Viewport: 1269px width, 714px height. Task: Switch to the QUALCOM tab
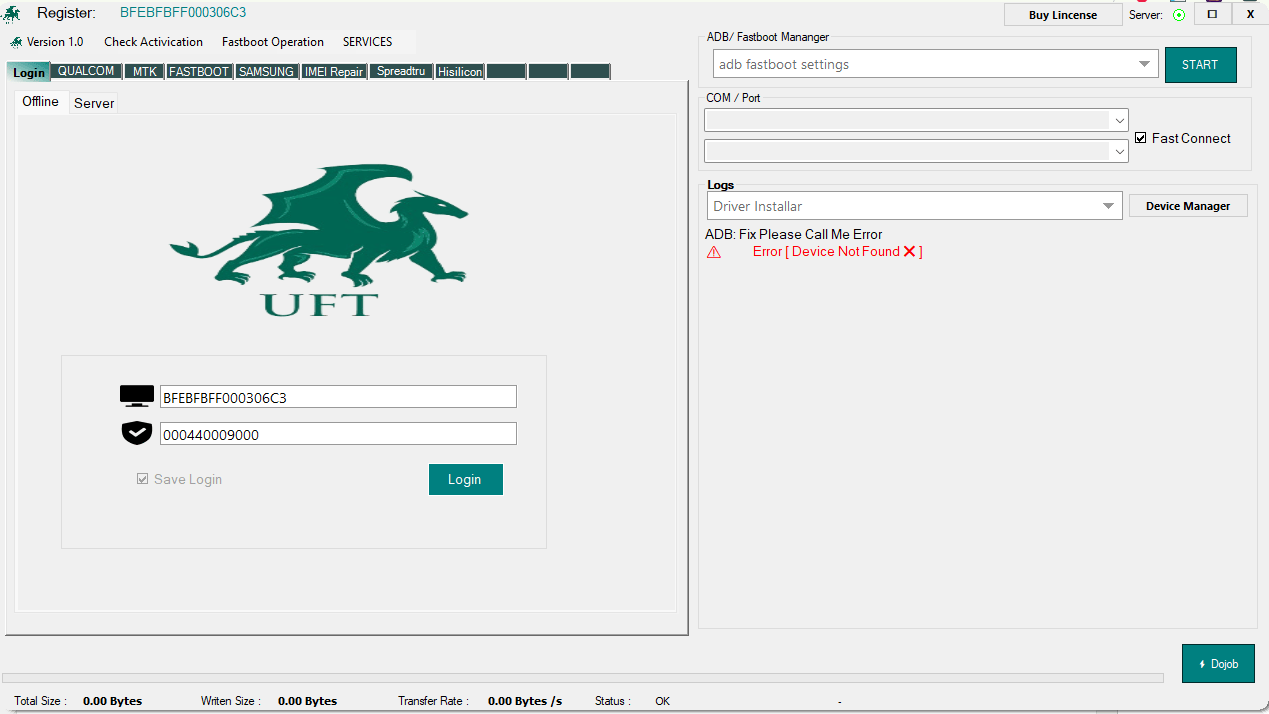[86, 71]
